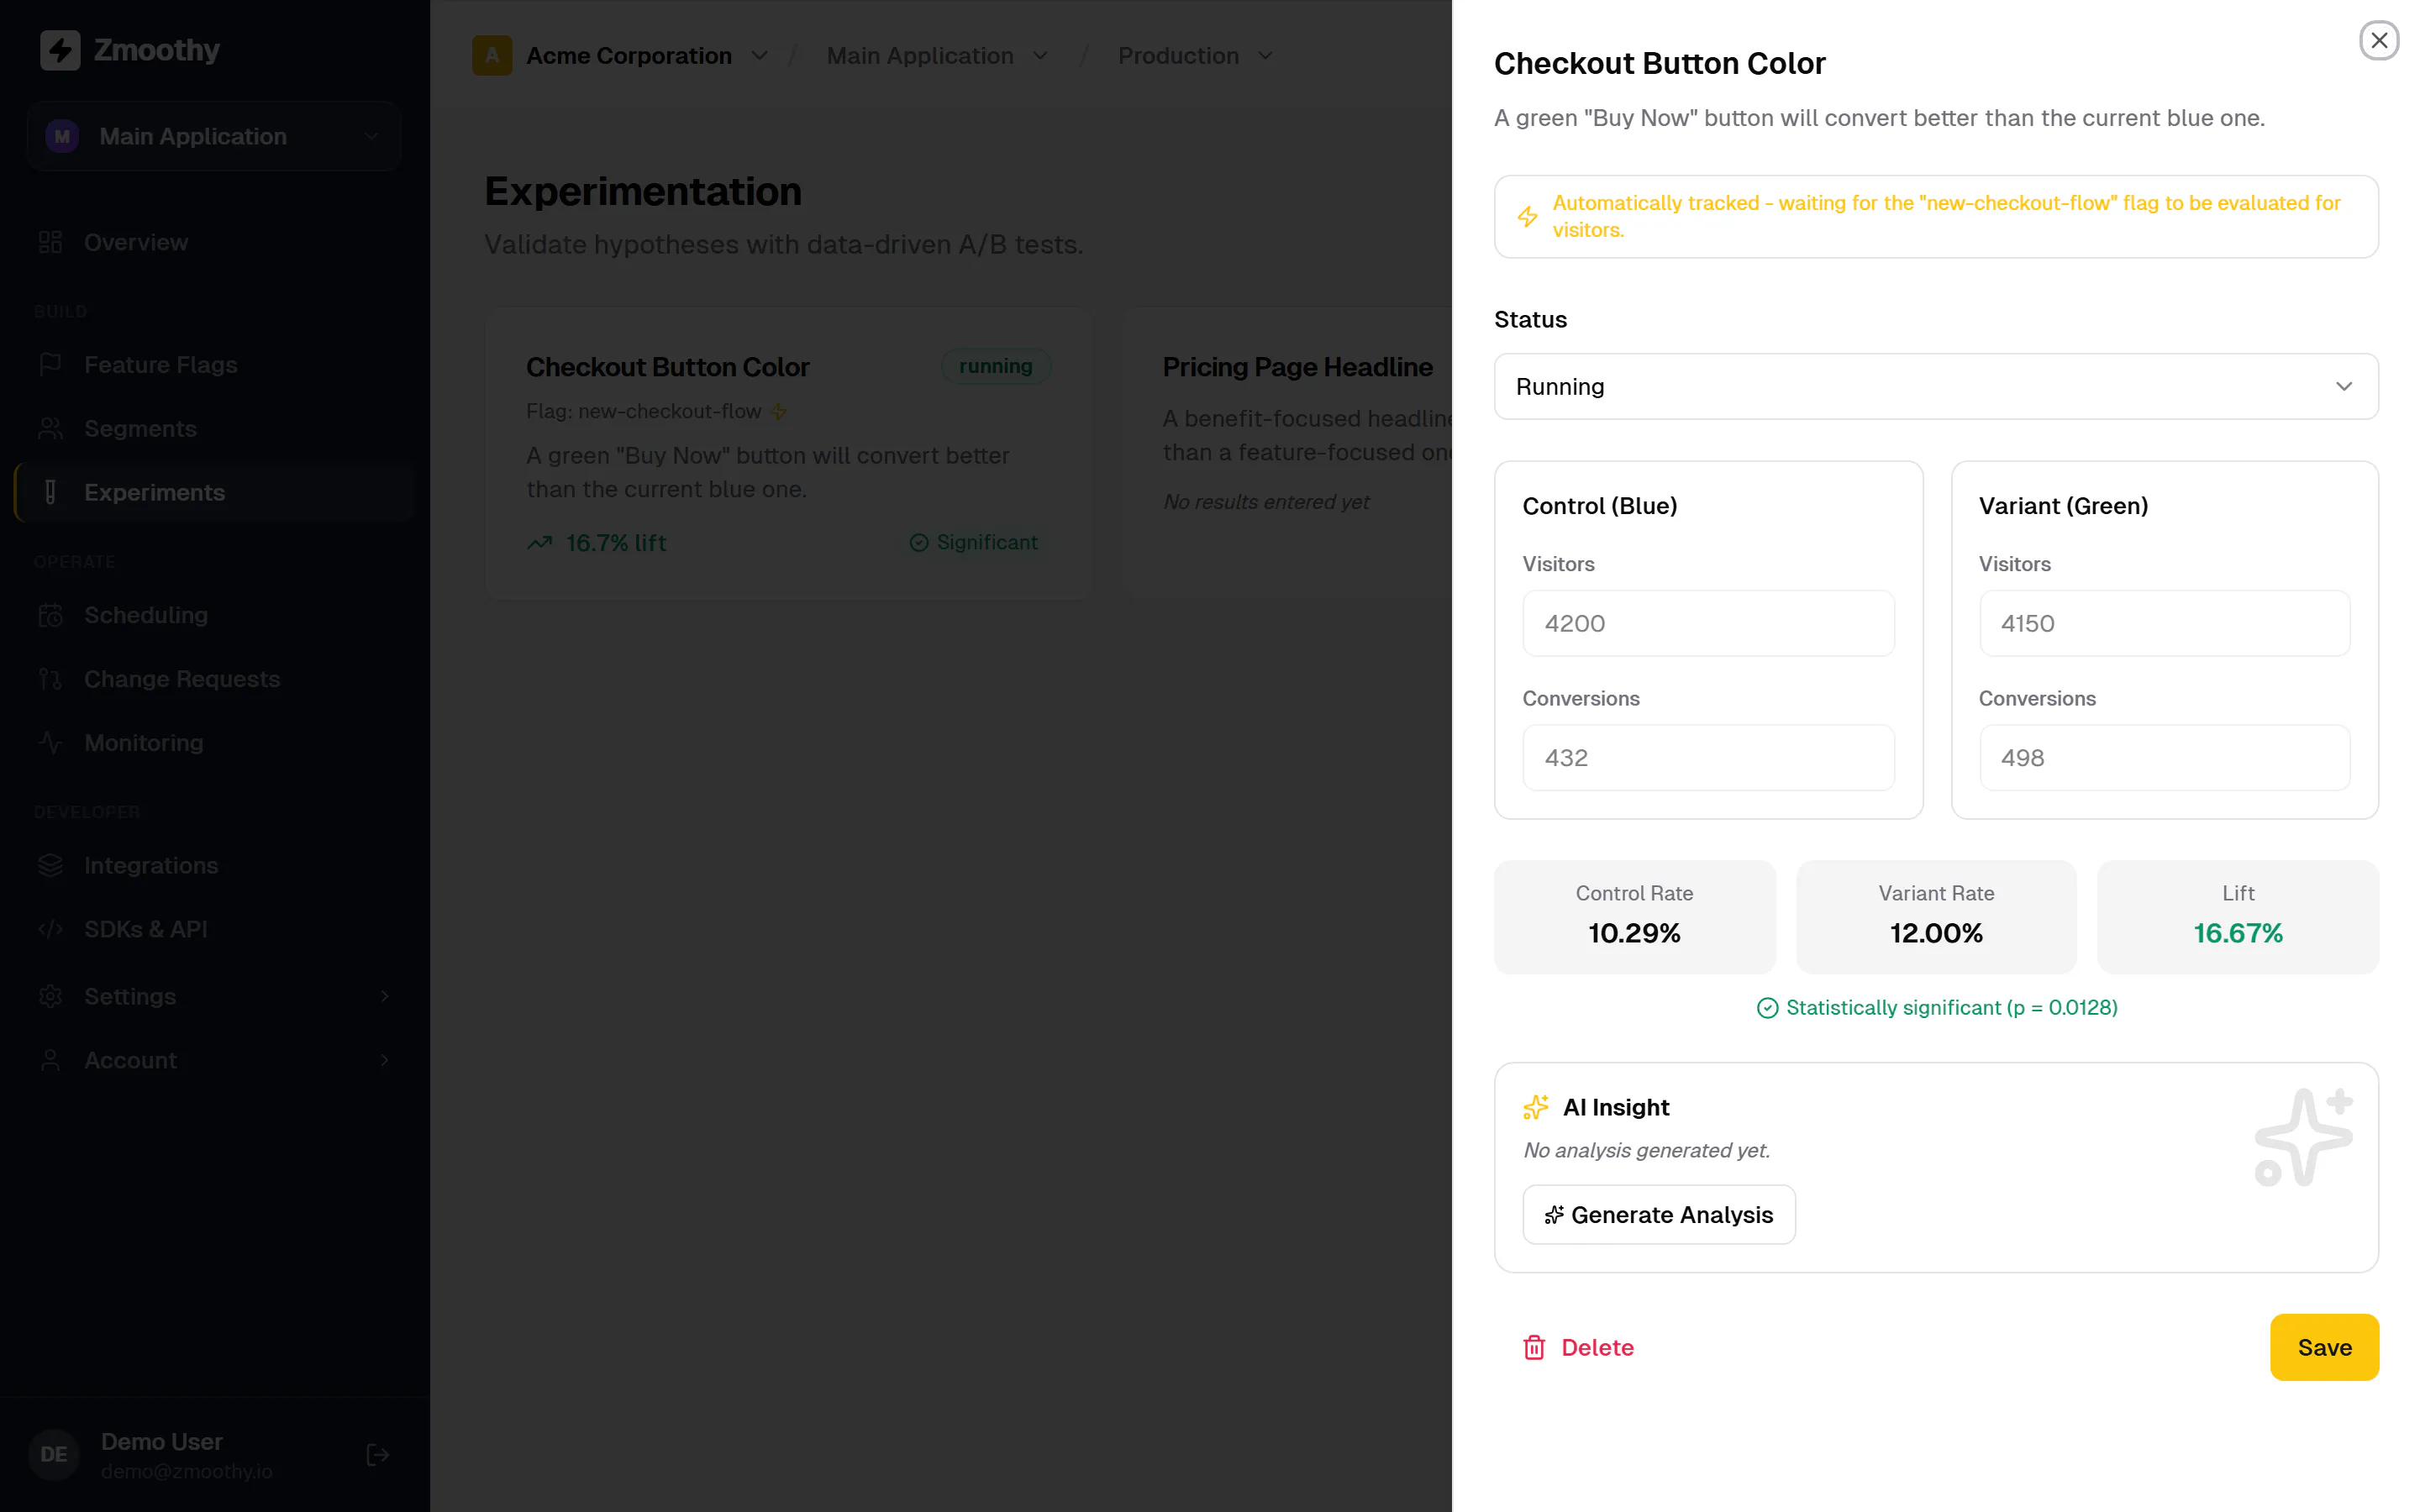The width and height of the screenshot is (2420, 1512).
Task: Click the Variant (Green) Conversions field
Action: [x=2164, y=758]
